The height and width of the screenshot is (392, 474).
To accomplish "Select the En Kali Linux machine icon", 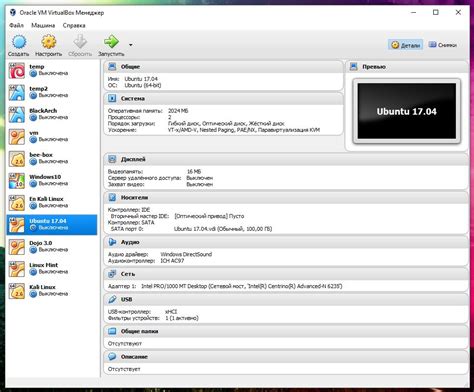I will click(x=17, y=203).
